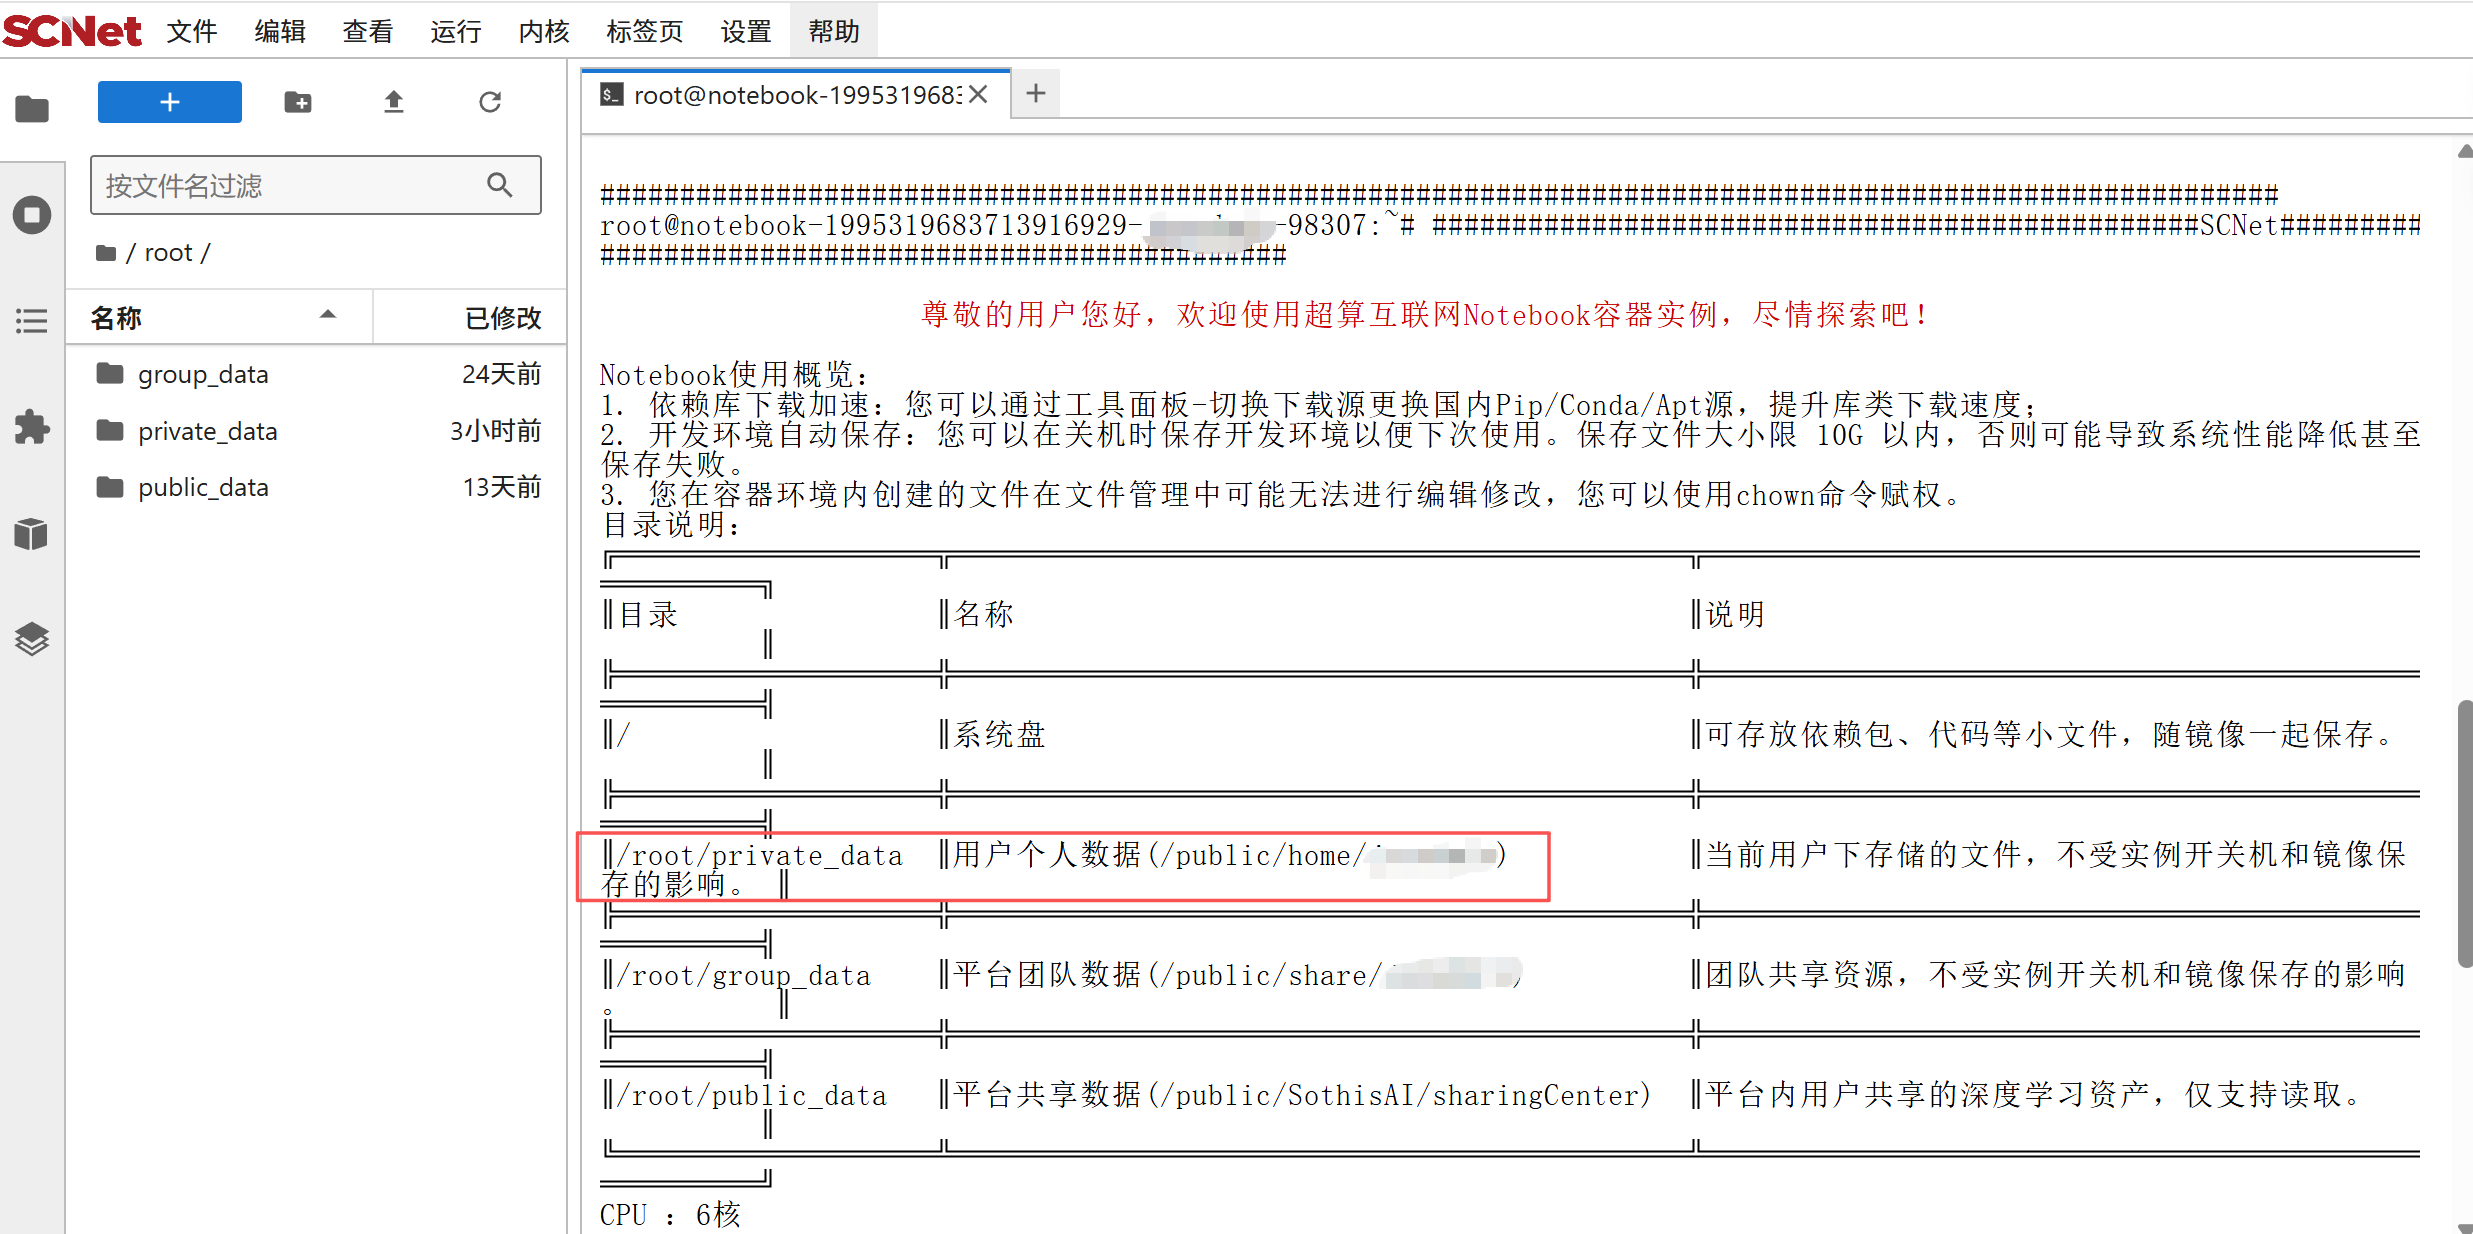Close the root@notebook terminal tab

click(979, 94)
